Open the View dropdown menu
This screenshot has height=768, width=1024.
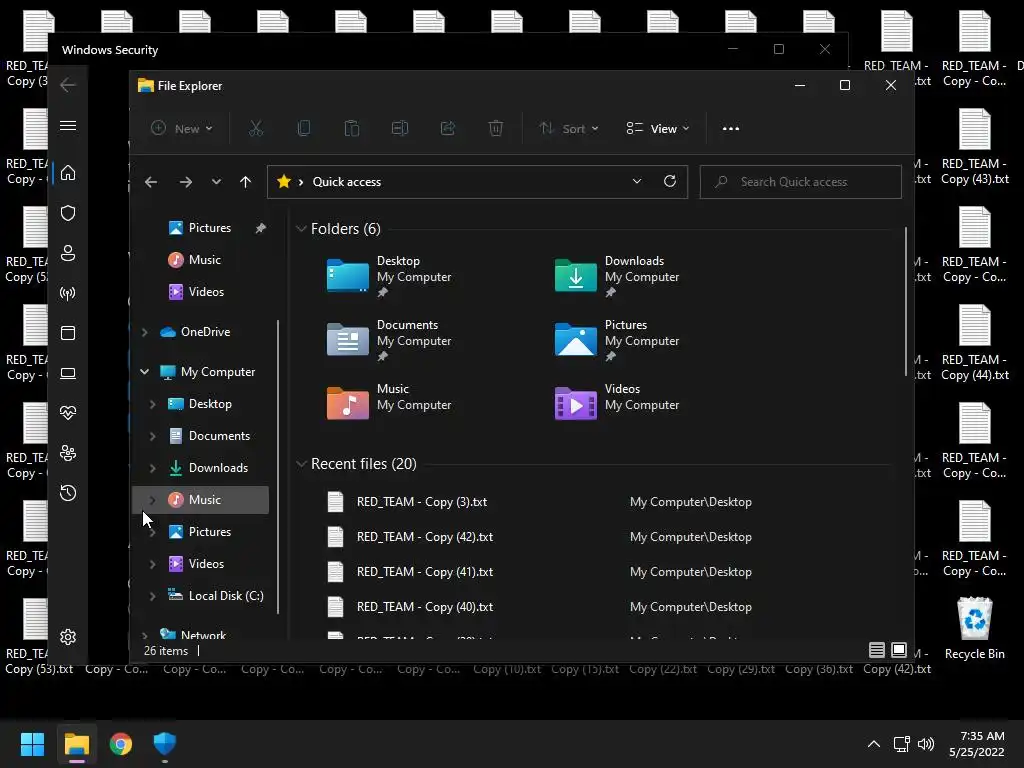click(658, 129)
